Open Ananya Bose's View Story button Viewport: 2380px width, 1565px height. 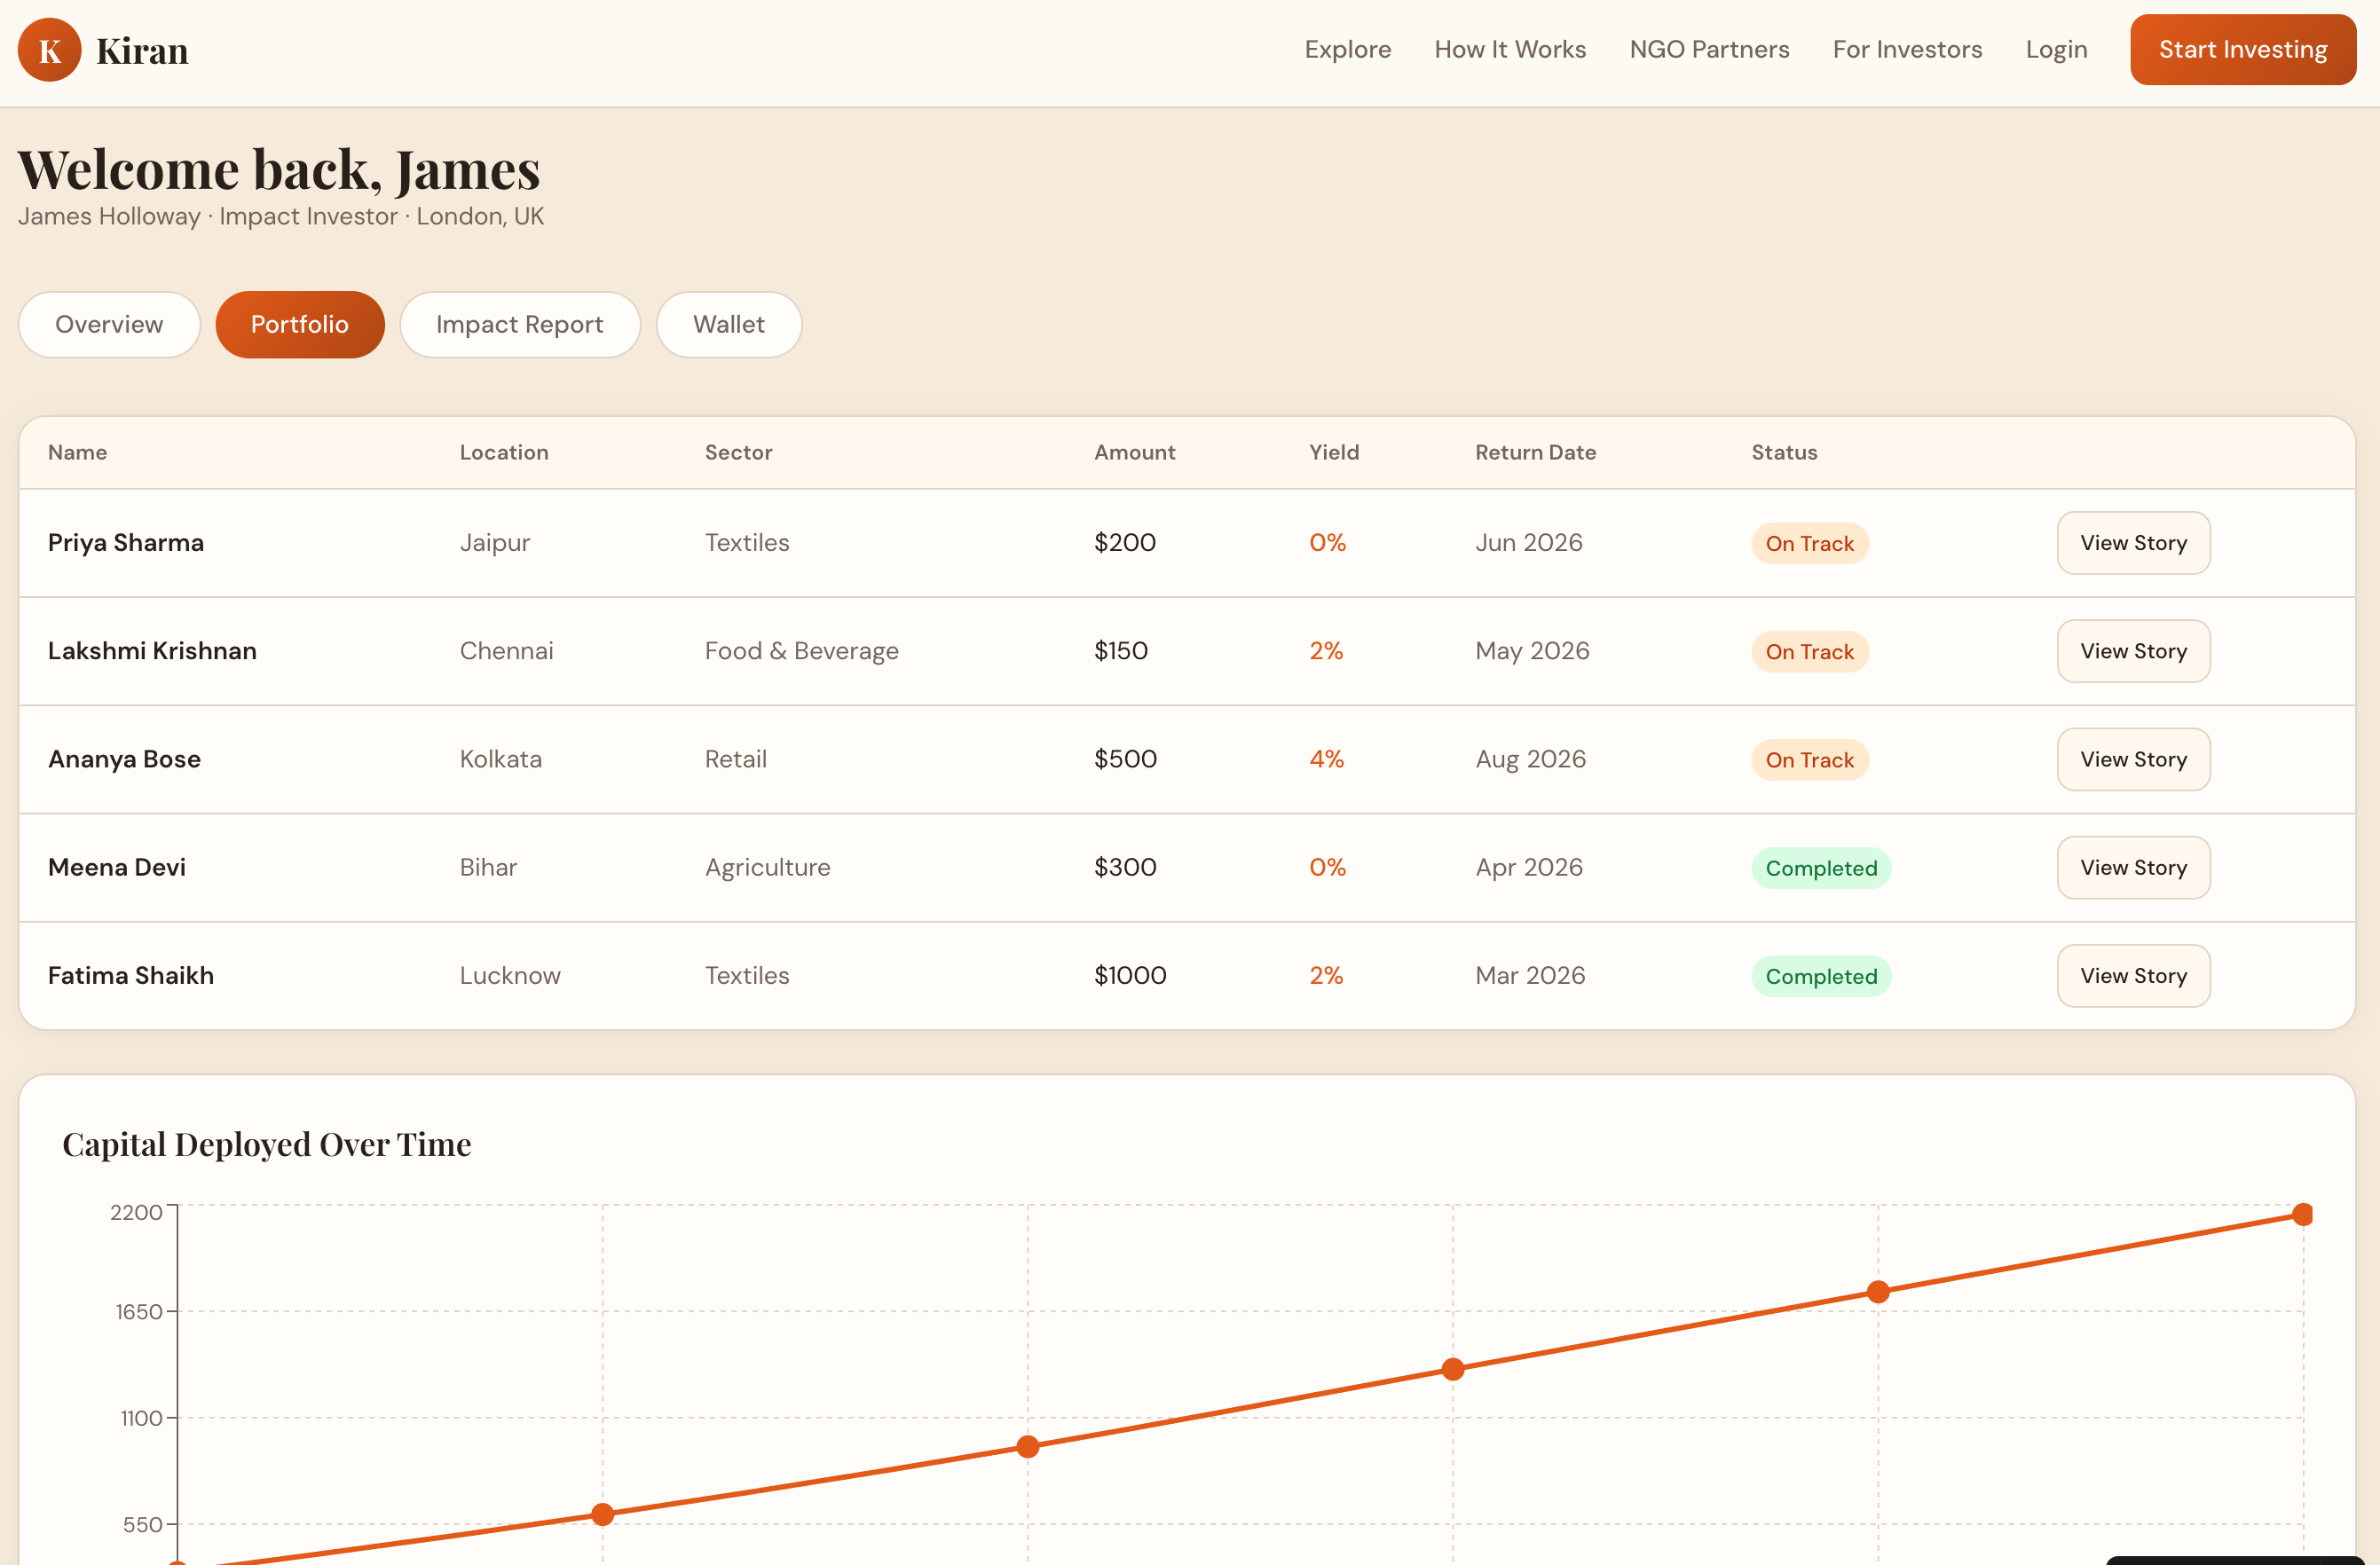[x=2132, y=759]
